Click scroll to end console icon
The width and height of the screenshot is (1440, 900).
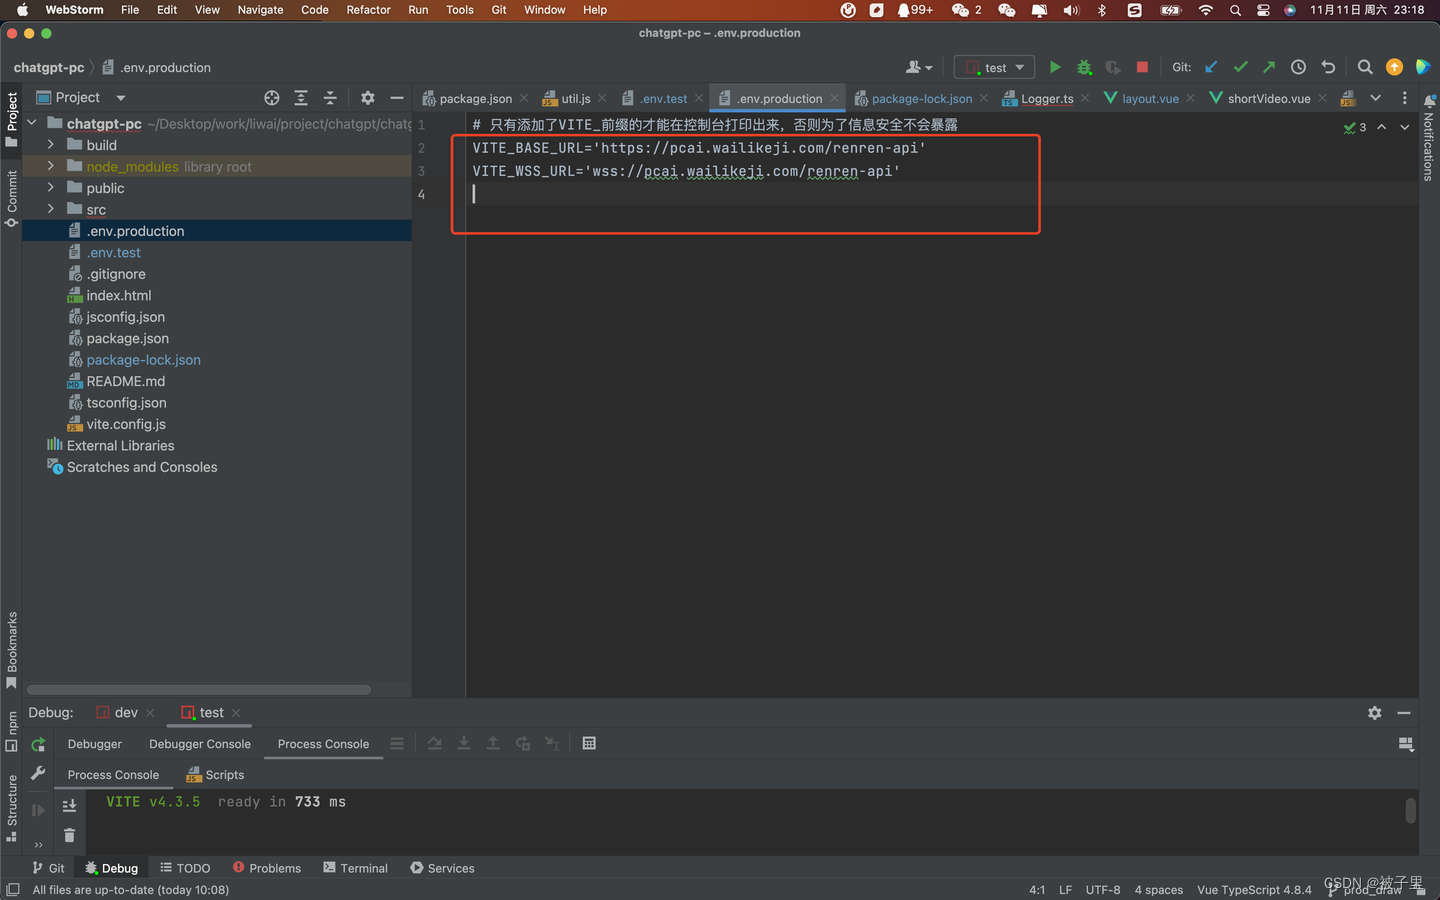point(69,805)
